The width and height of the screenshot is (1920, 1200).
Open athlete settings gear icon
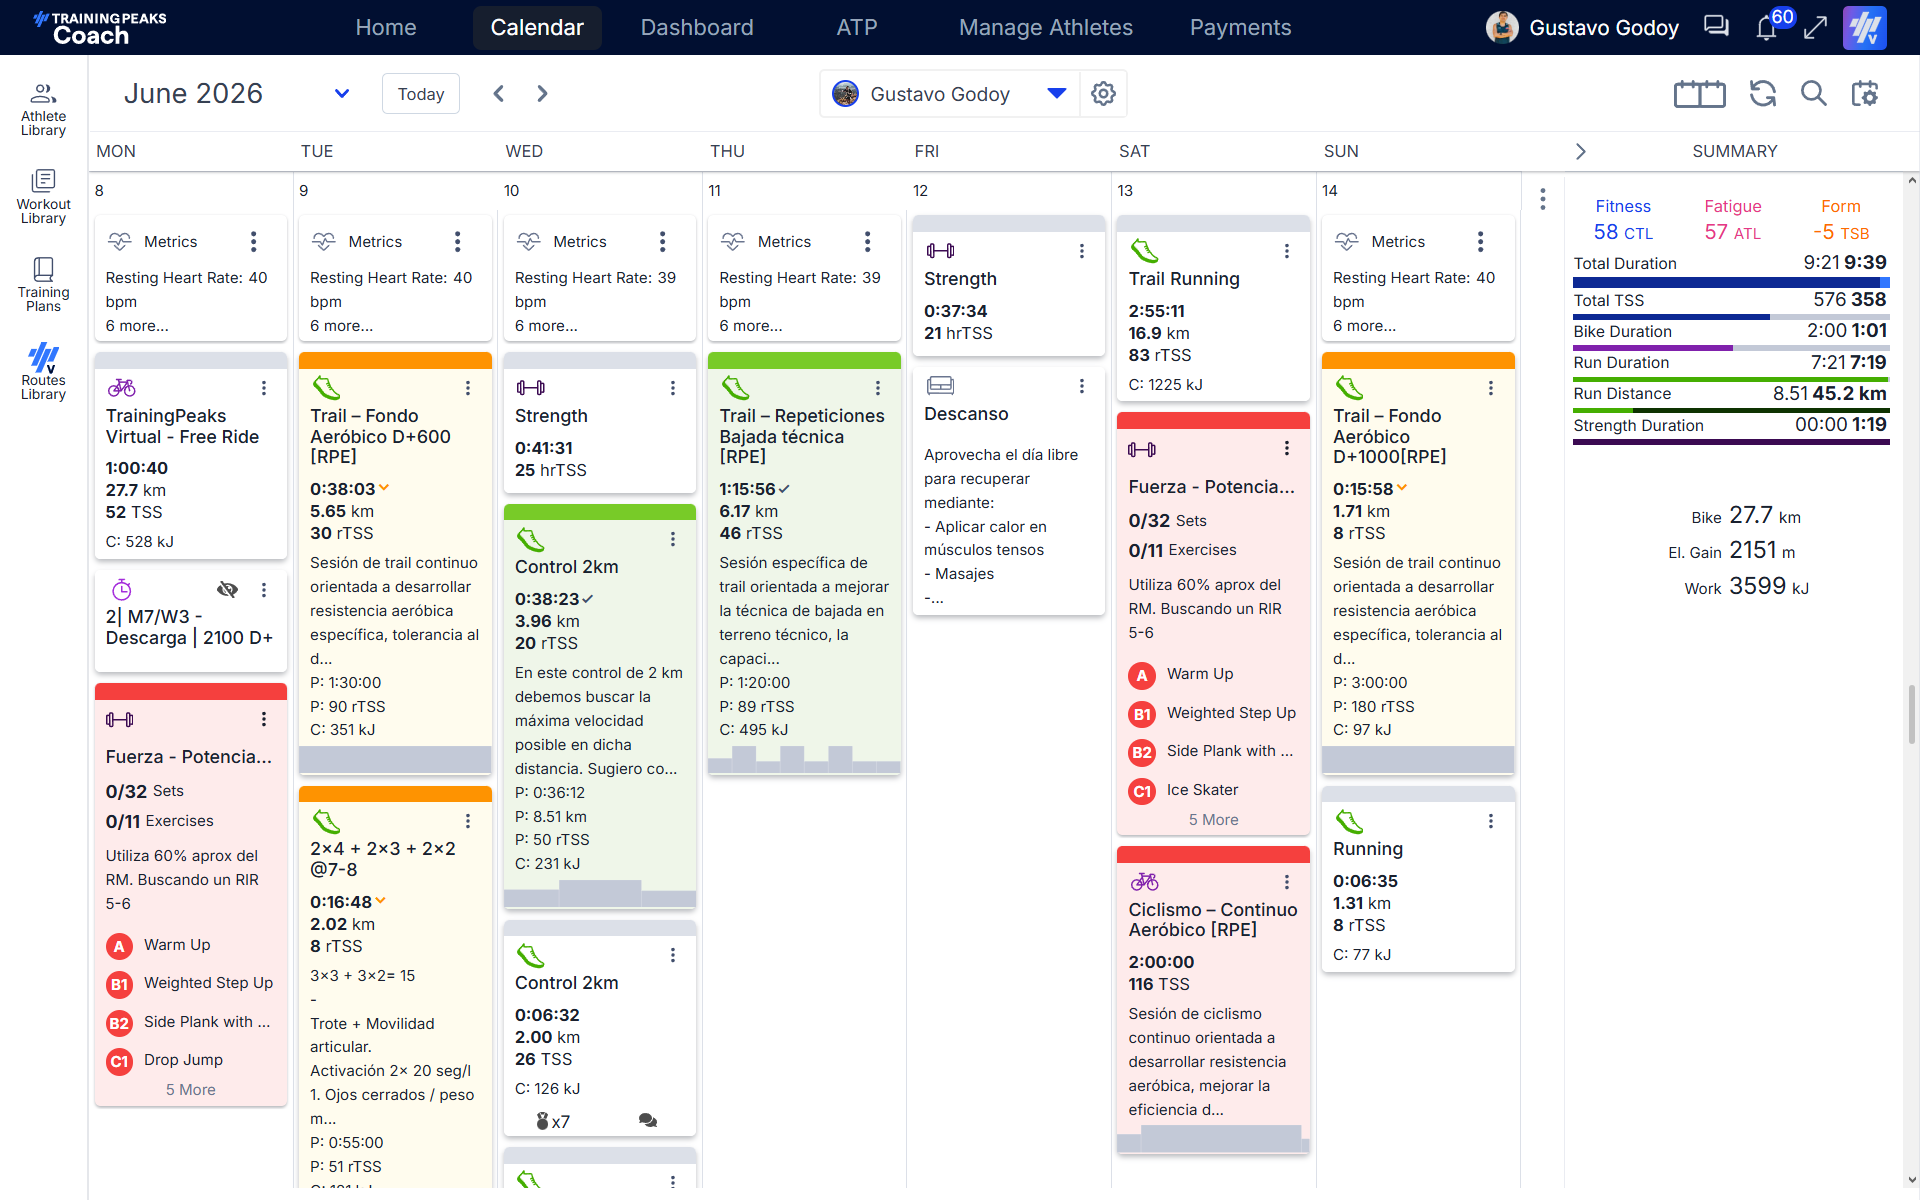point(1103,94)
